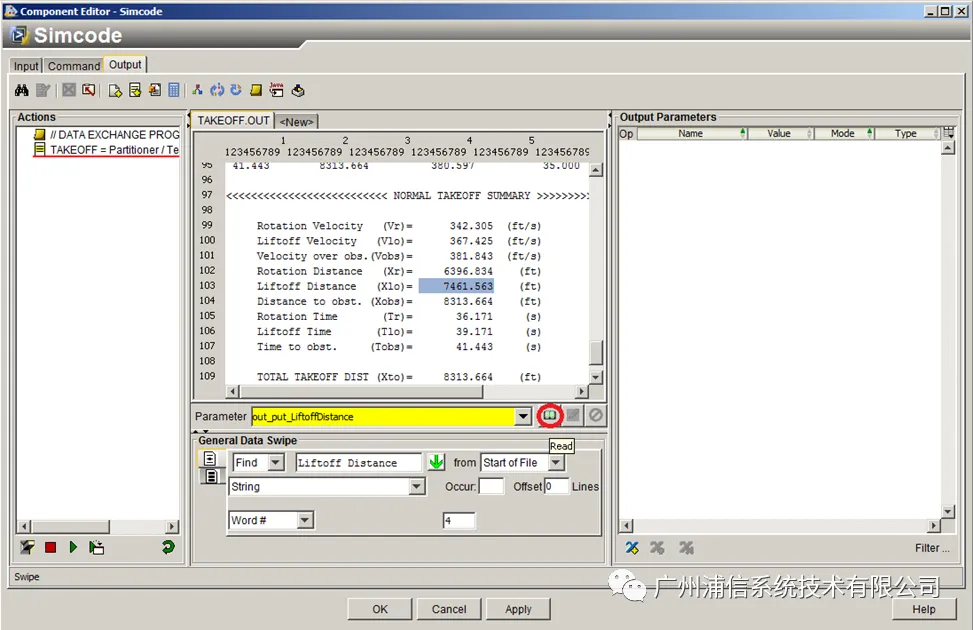The image size is (973, 630).
Task: Open the Find action dropdown
Action: 276,462
